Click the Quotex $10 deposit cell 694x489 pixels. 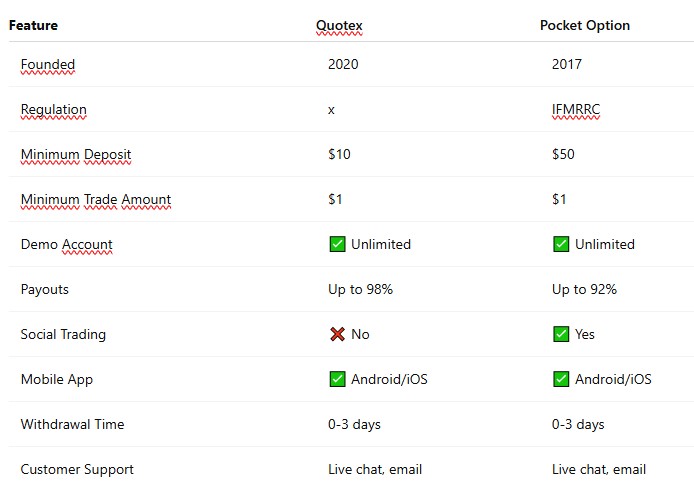[339, 154]
